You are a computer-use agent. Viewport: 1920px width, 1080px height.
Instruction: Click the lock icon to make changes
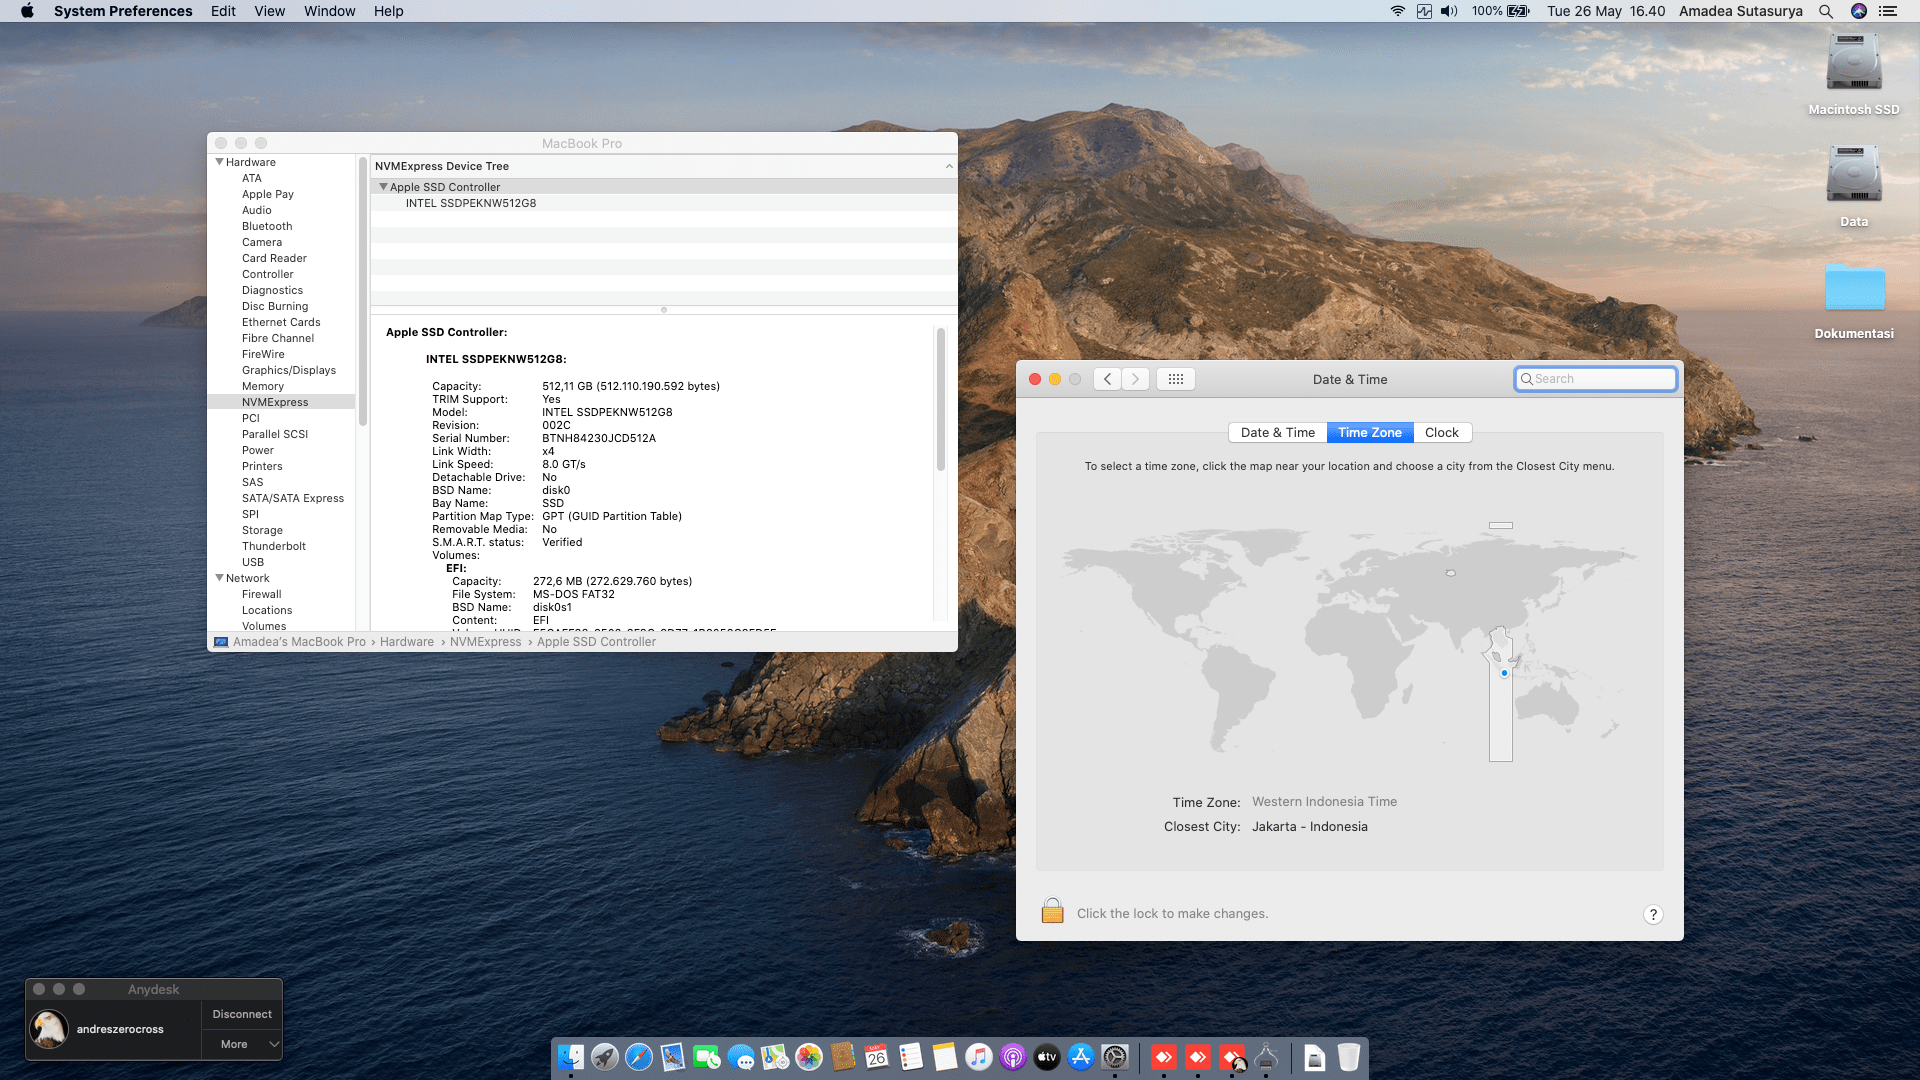tap(1052, 911)
